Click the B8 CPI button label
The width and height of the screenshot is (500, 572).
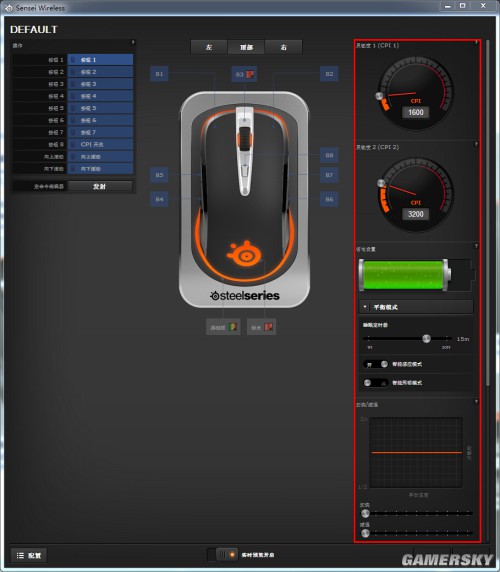(x=329, y=155)
